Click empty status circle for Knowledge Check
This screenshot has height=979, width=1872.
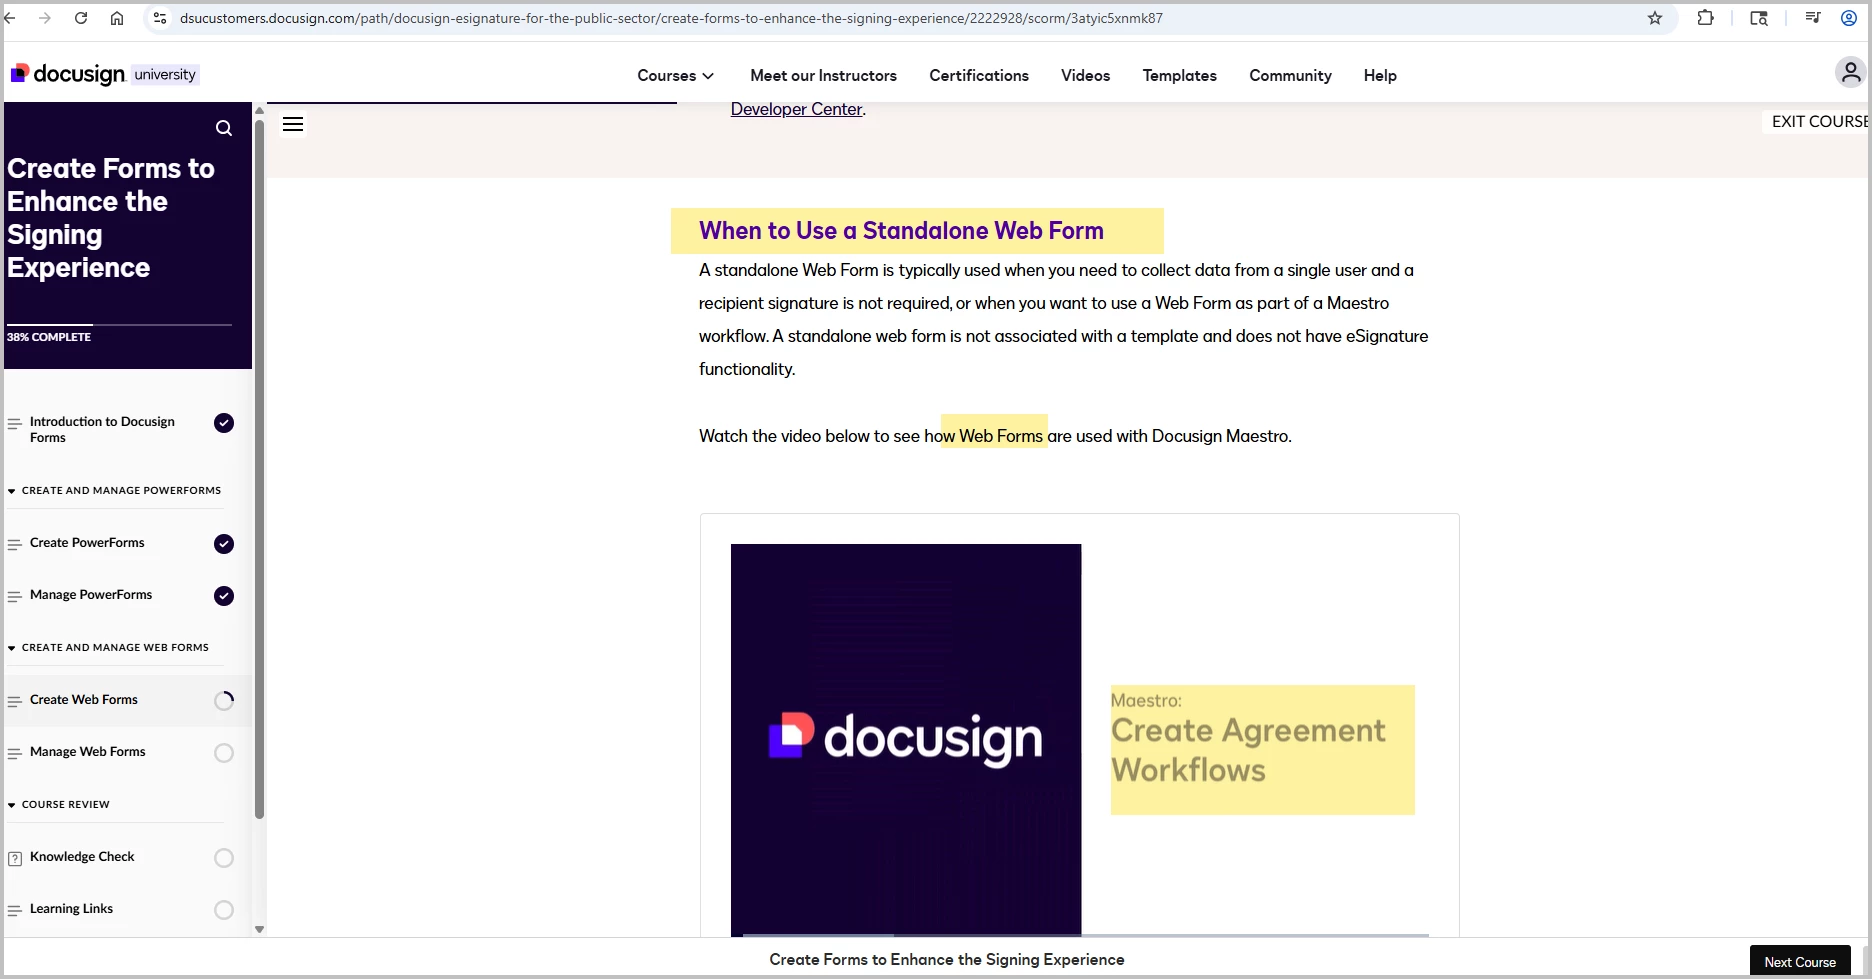(224, 858)
